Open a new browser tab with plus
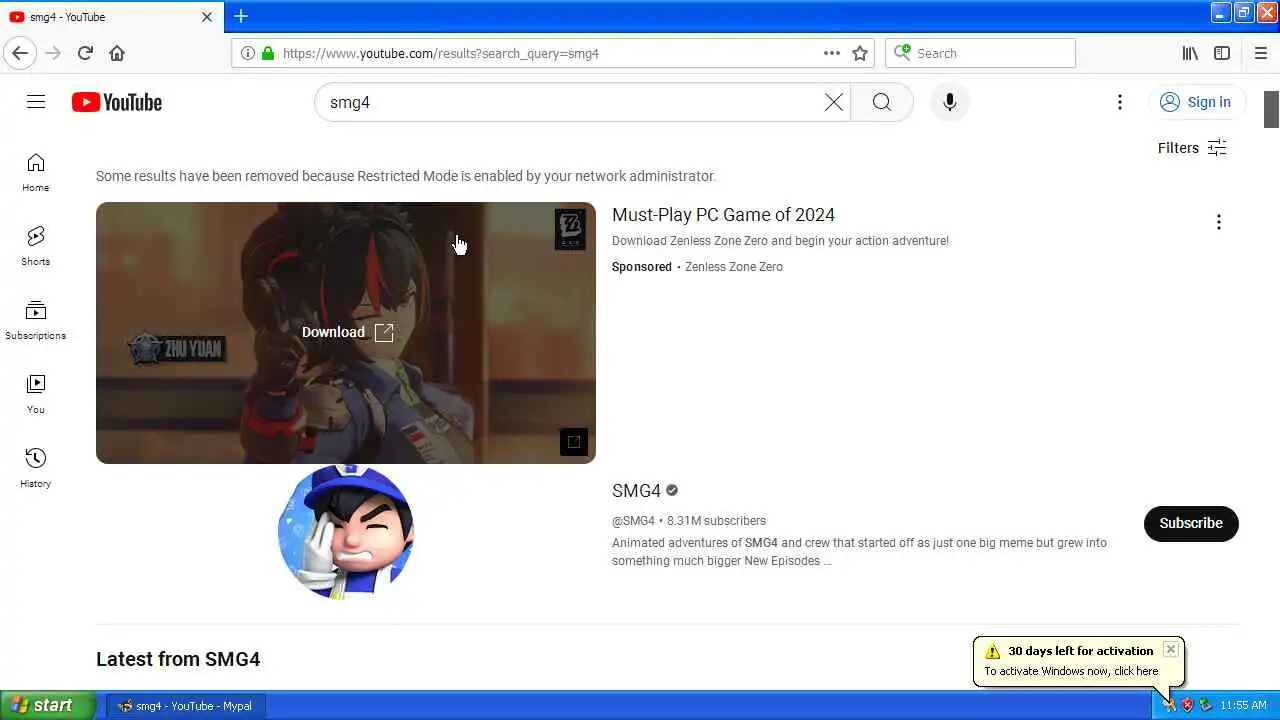The image size is (1280, 720). tap(241, 16)
